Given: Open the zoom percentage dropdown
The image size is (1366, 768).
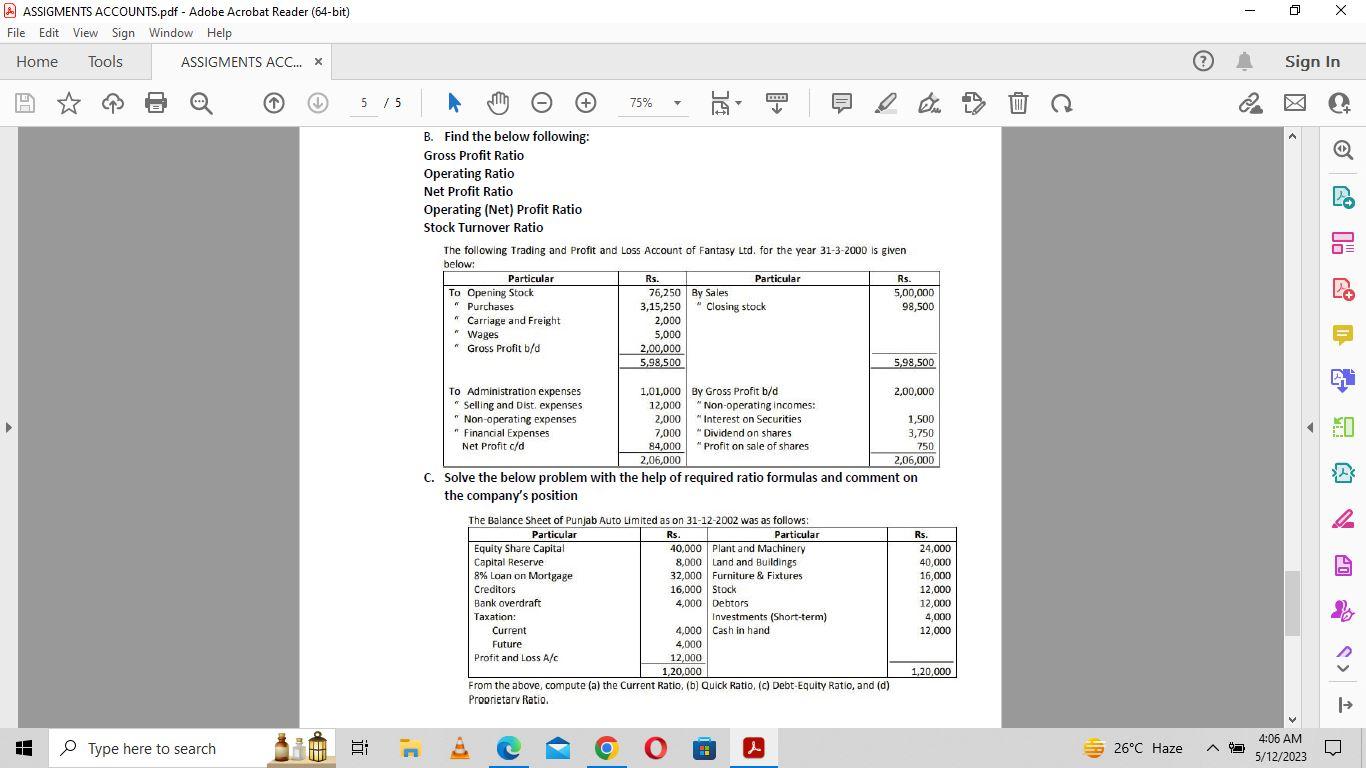Looking at the screenshot, I should coord(676,103).
